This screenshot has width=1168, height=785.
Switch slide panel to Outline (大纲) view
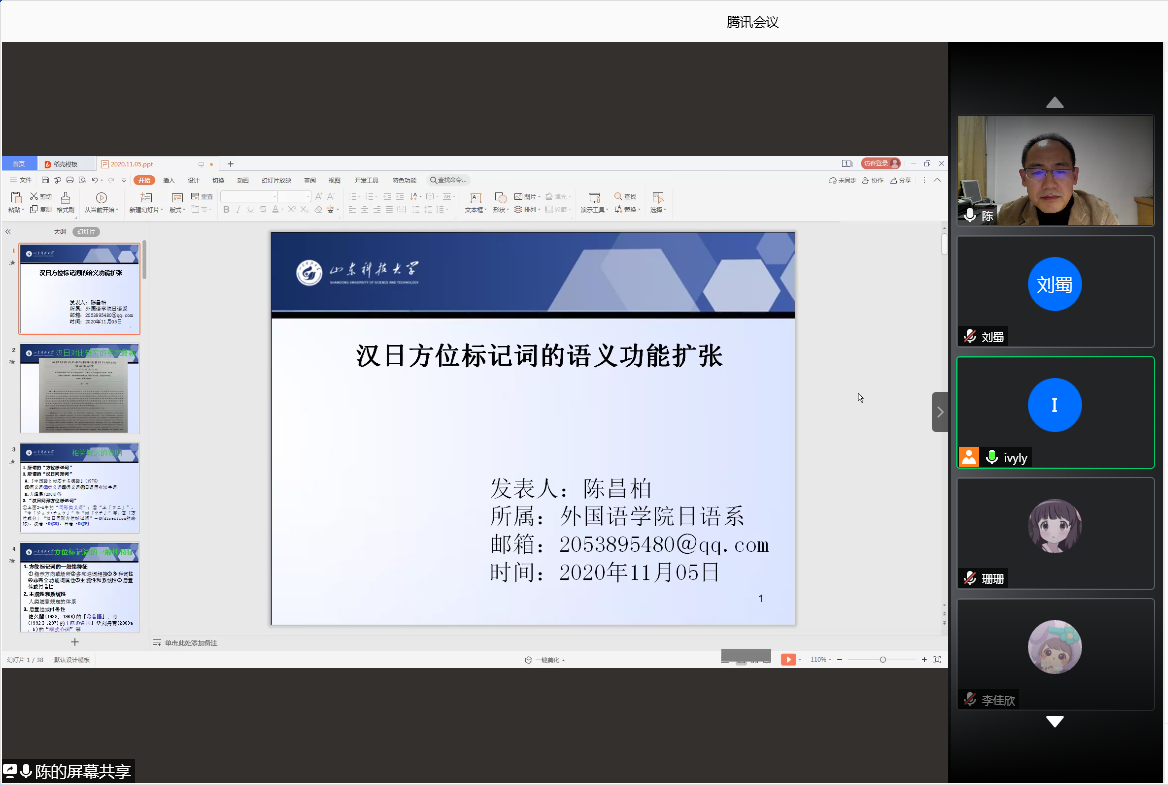[x=59, y=231]
